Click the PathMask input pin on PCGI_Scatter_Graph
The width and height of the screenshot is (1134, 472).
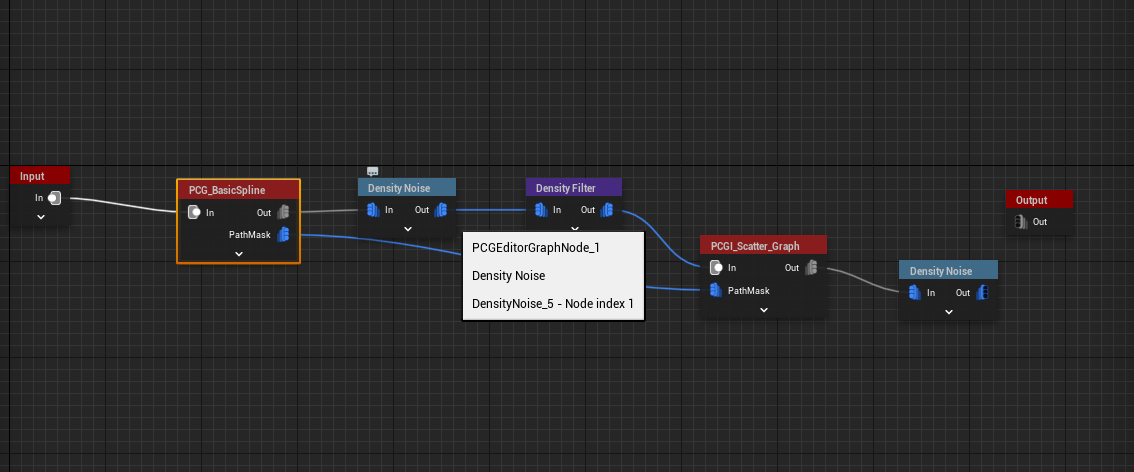(716, 291)
